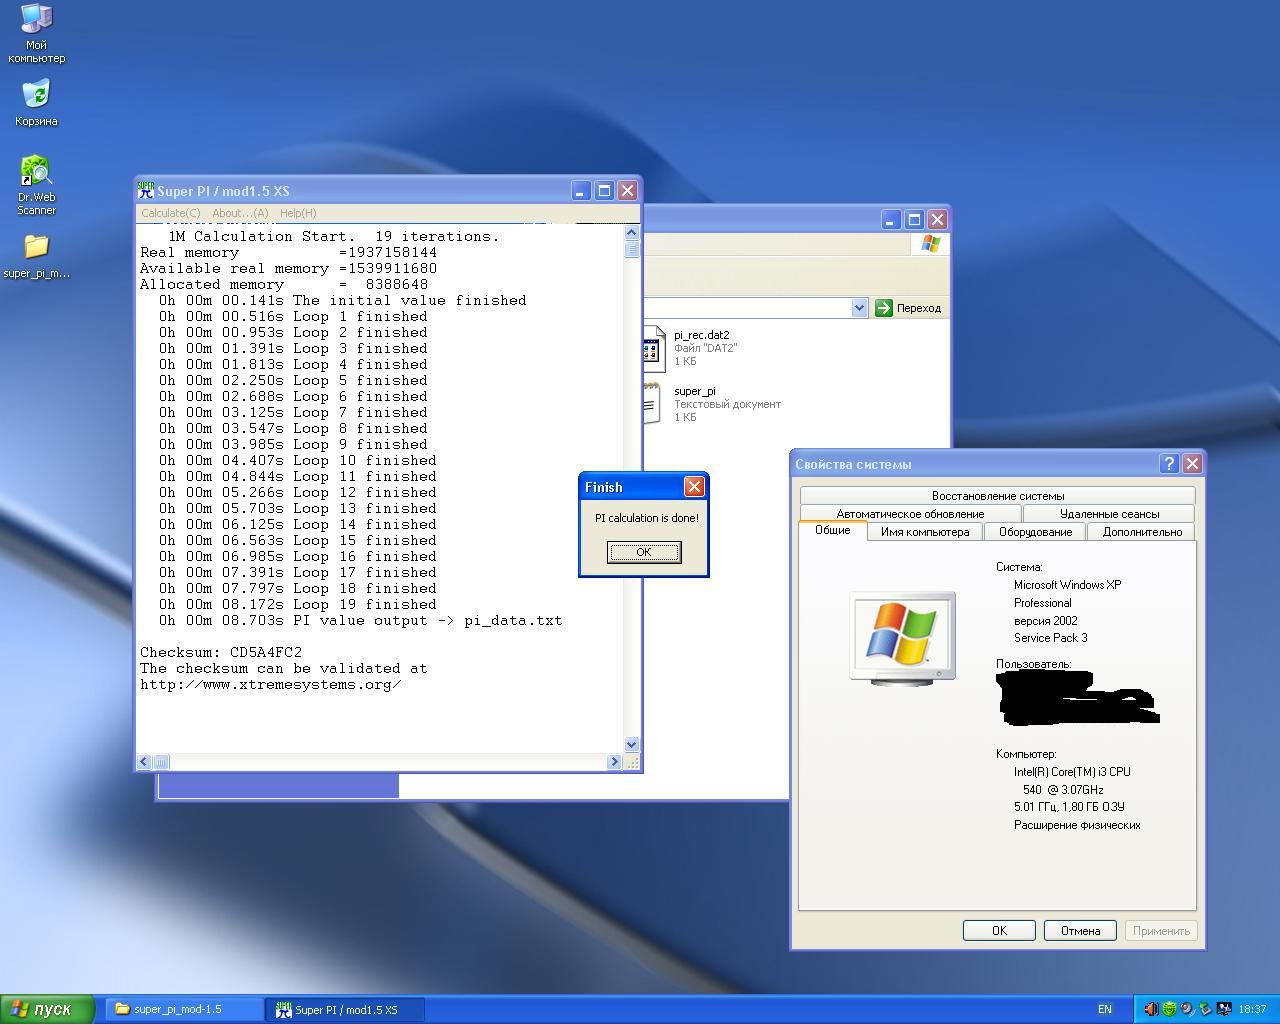Switch to Дополнительно tab
The image size is (1280, 1024).
tap(1142, 532)
